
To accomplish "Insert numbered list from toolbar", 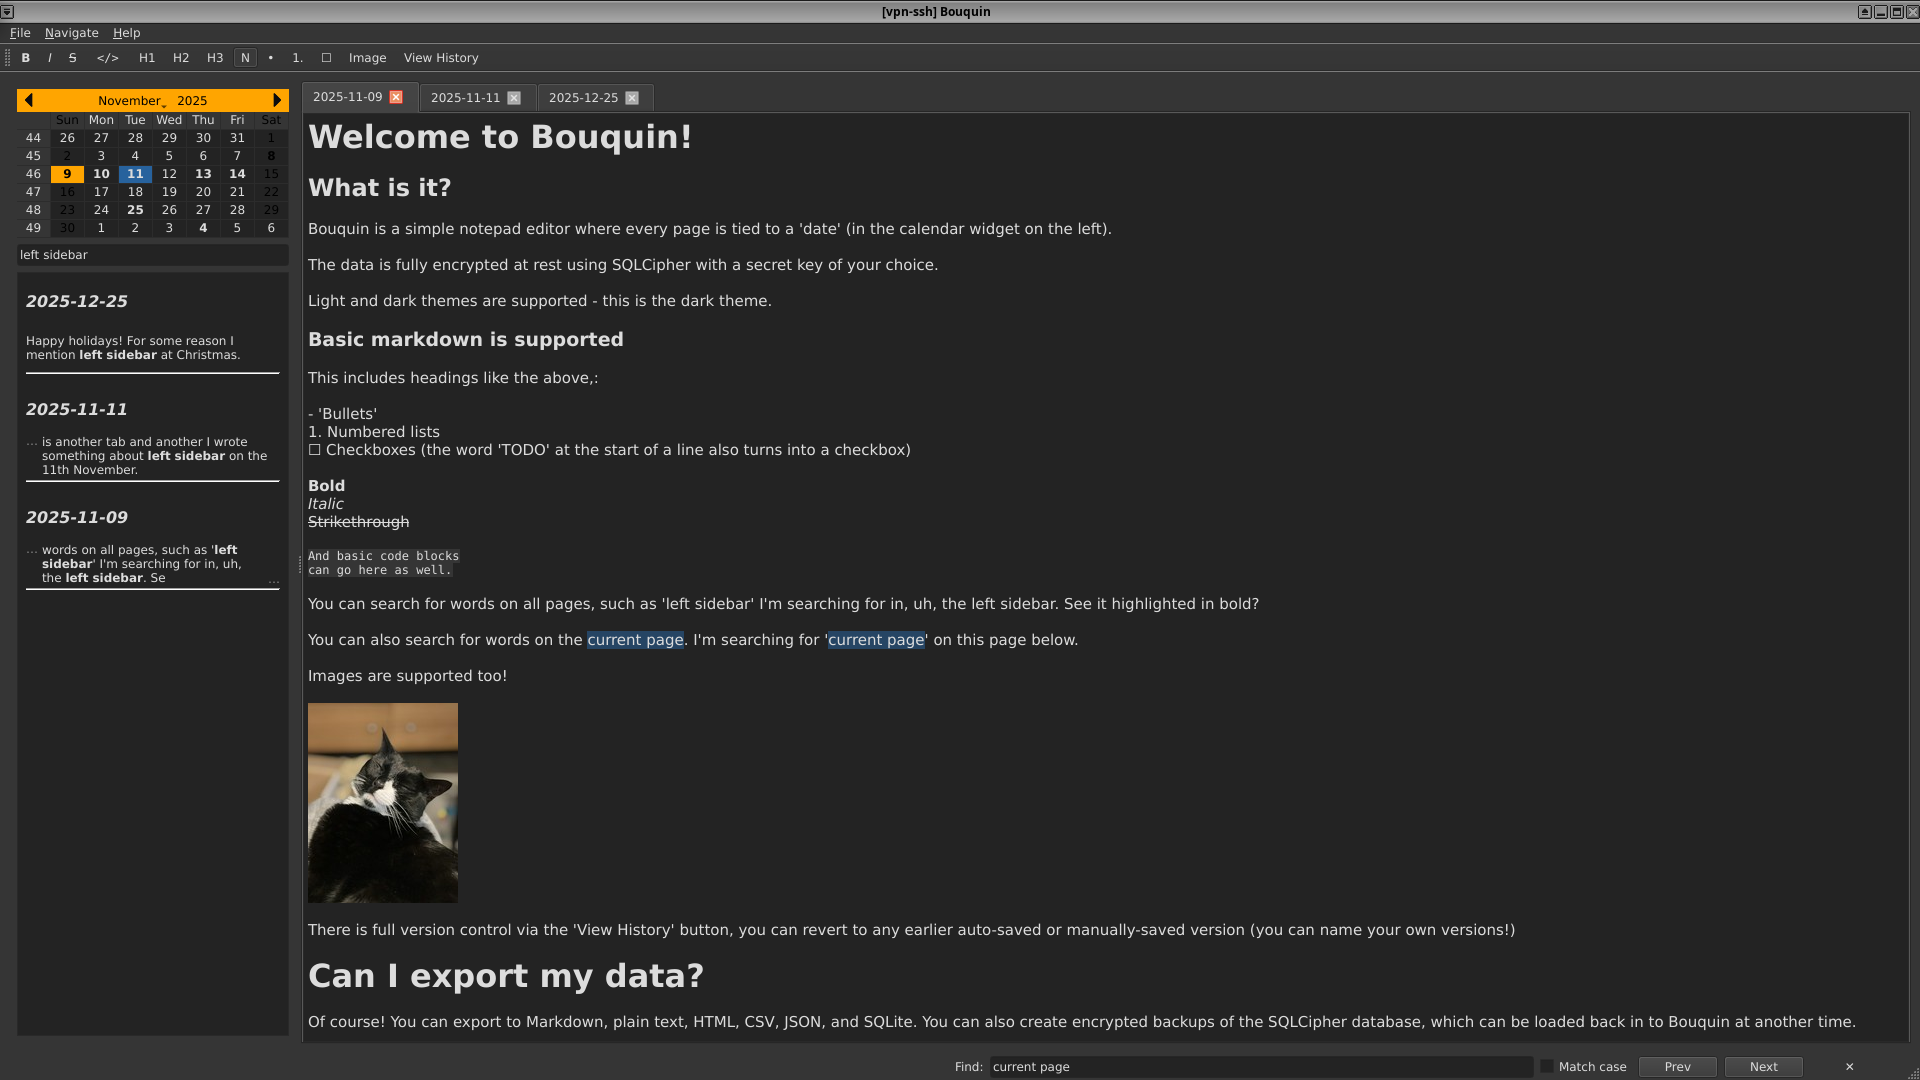I will coord(297,58).
